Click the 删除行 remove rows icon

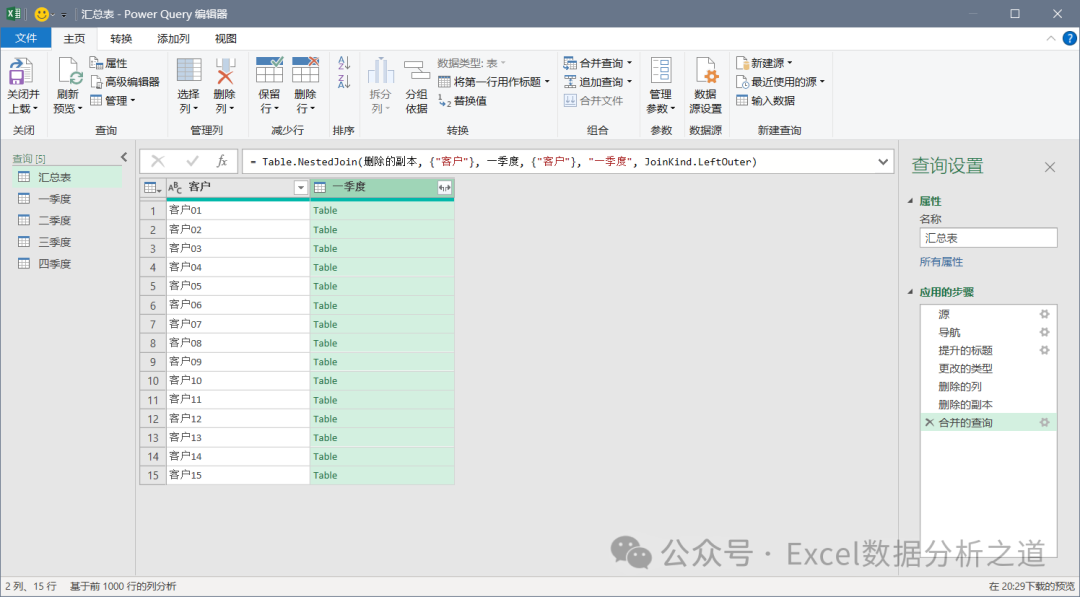point(305,71)
